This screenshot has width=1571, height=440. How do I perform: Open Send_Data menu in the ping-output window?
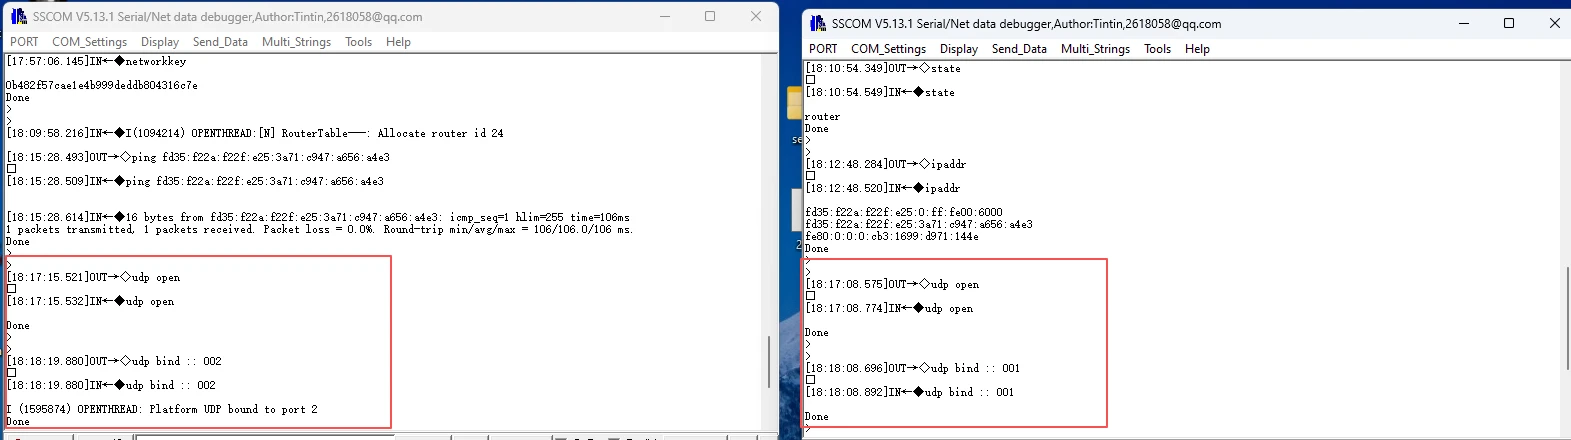pos(220,42)
